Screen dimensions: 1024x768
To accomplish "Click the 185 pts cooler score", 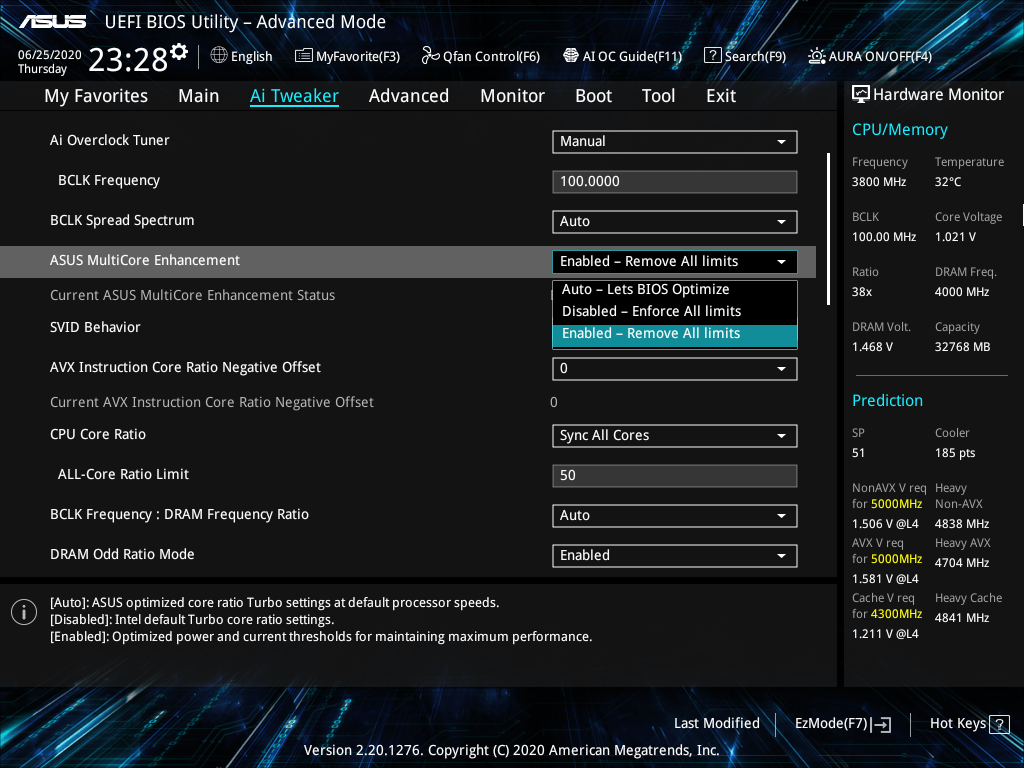I will click(955, 453).
